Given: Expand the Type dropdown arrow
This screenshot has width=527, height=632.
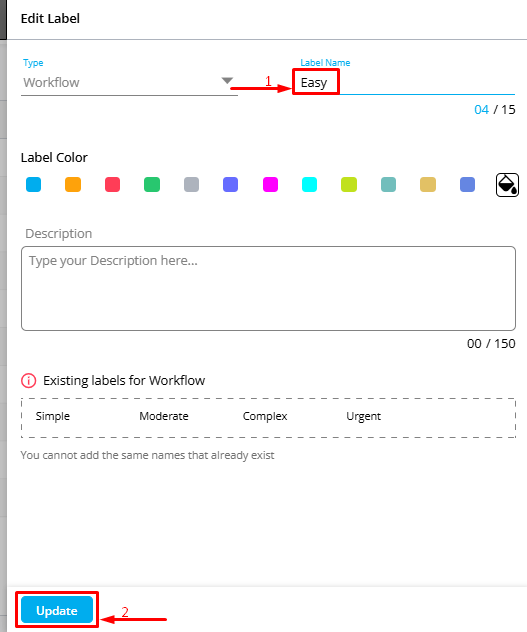Looking at the screenshot, I should 227,81.
